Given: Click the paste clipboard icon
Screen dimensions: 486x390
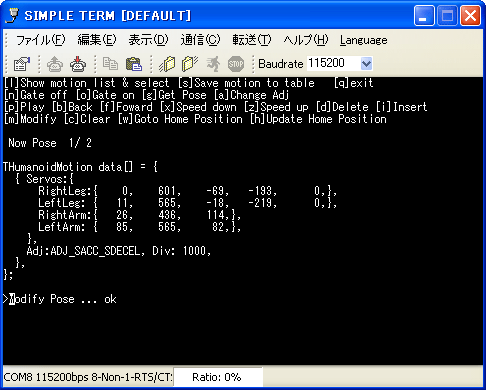Looking at the screenshot, I should [134, 64].
